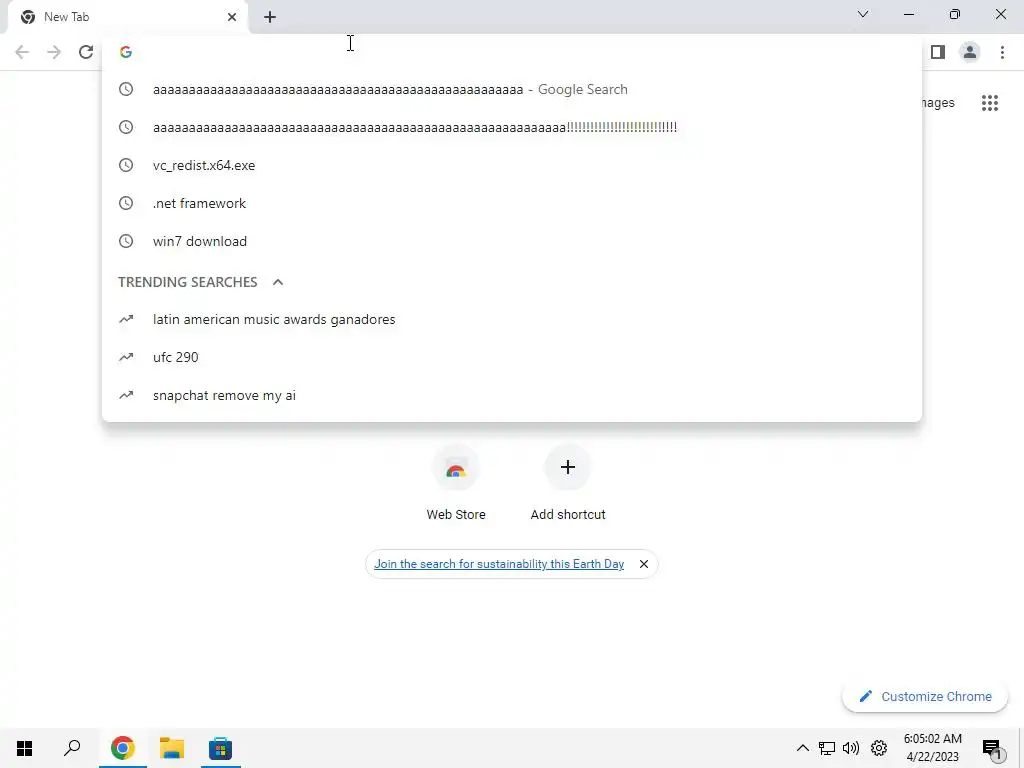Click the settings gear in tray
The width and height of the screenshot is (1024, 768).
pos(879,748)
